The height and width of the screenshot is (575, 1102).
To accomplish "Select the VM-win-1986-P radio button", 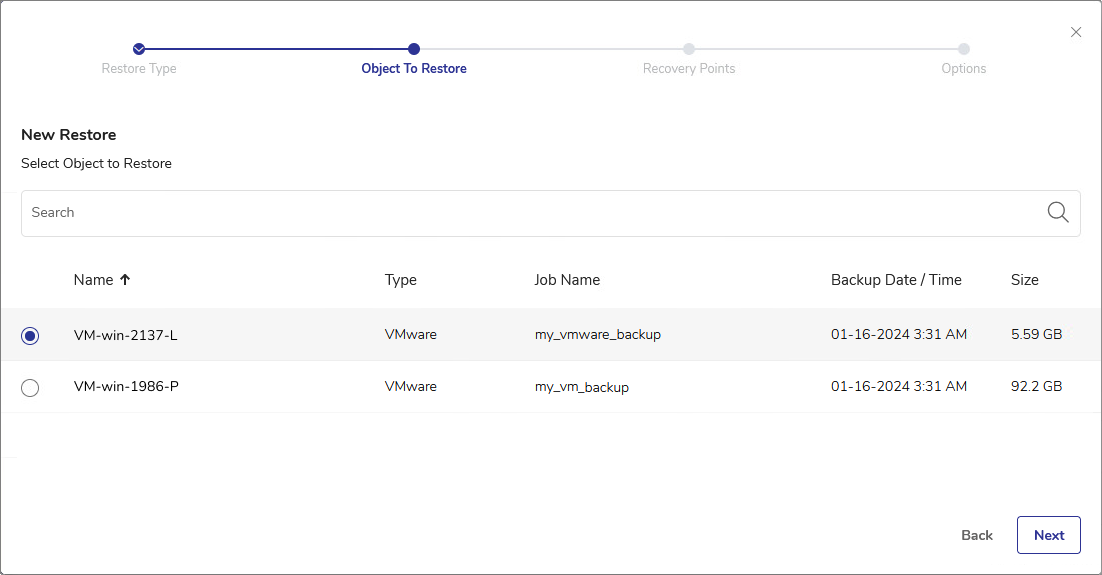I will click(x=30, y=388).
